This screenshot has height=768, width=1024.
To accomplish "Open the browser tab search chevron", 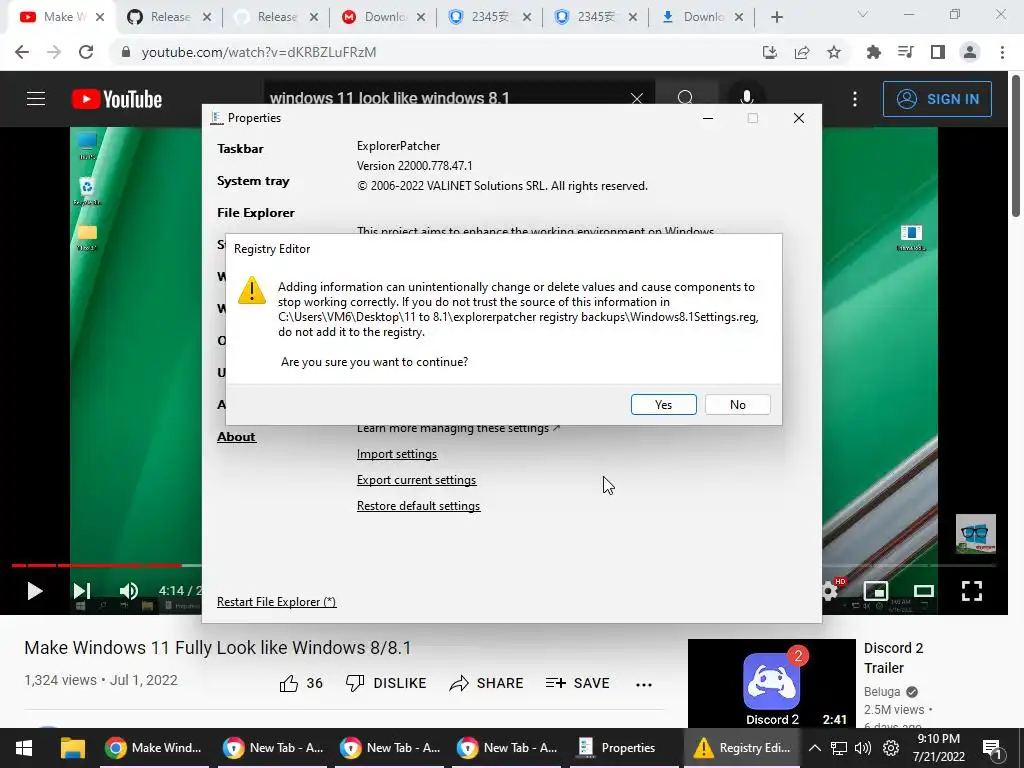I will (863, 15).
